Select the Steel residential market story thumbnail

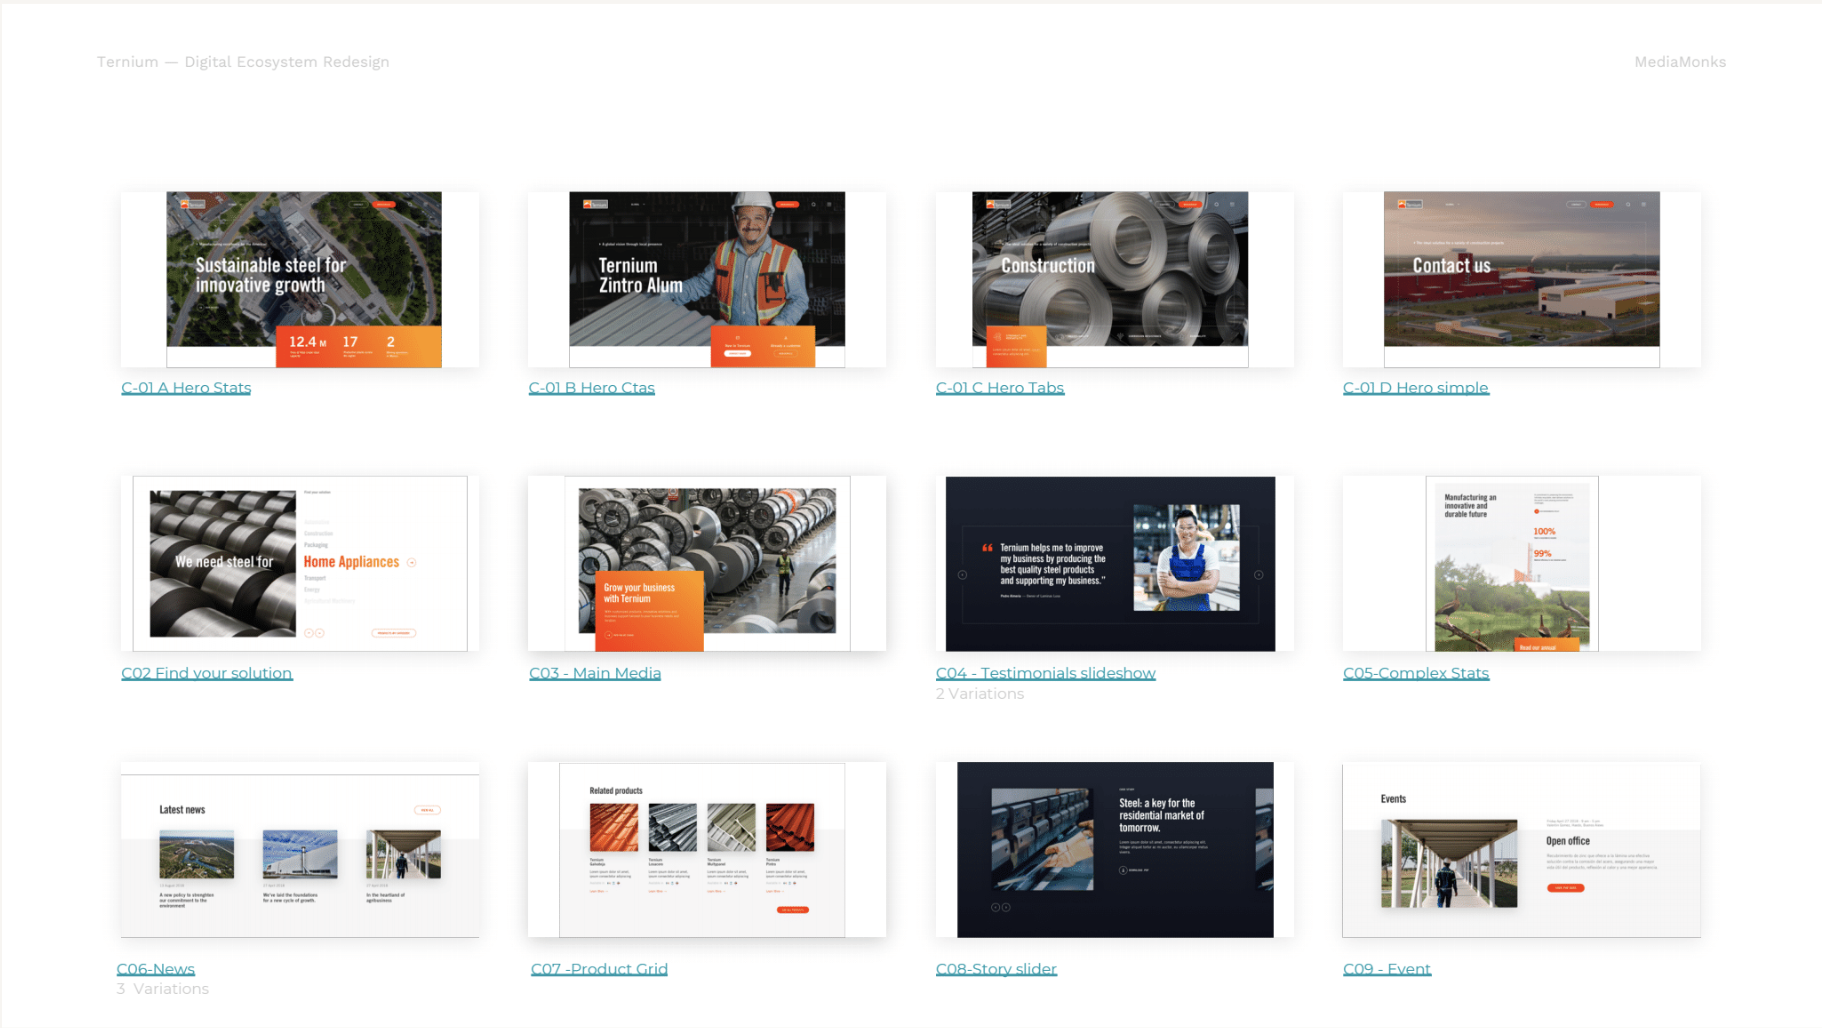coord(1114,850)
